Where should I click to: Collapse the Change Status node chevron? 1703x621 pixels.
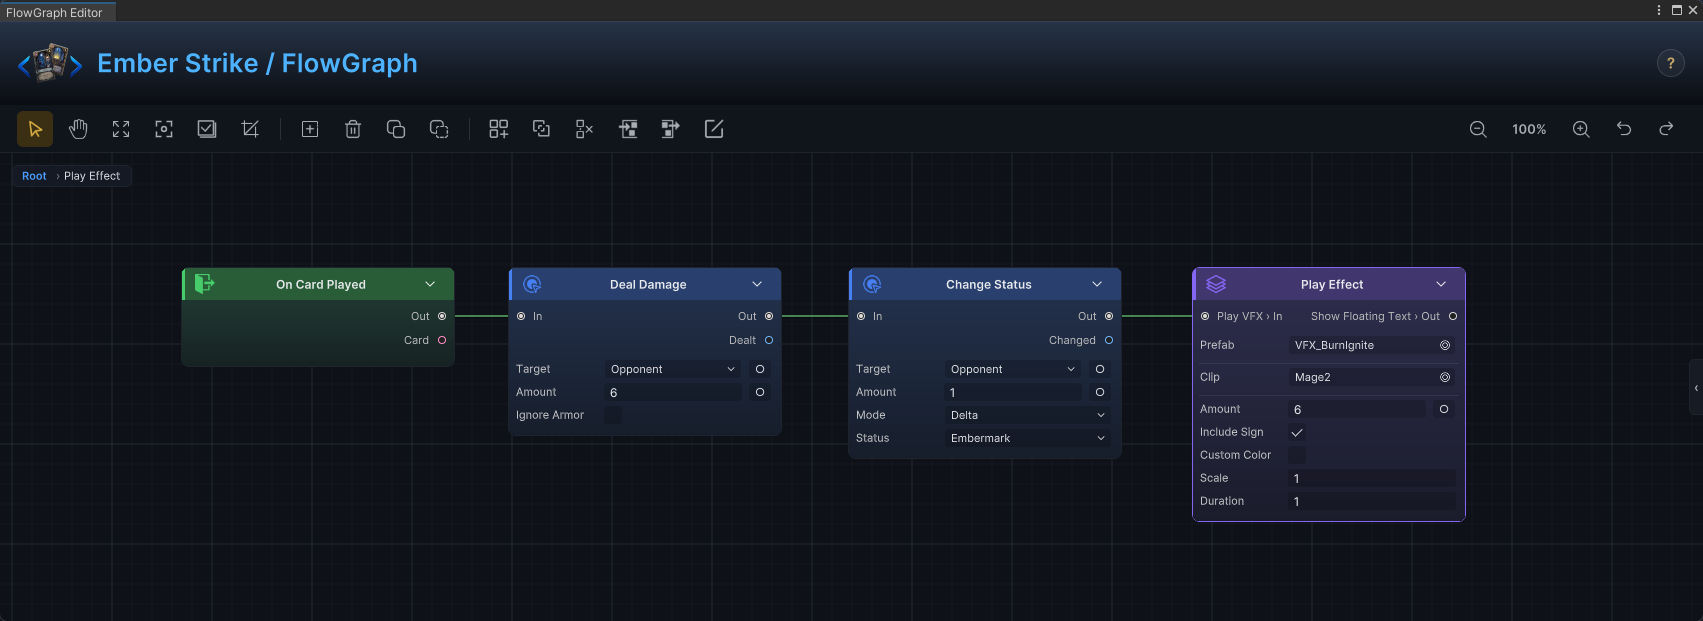(x=1097, y=284)
